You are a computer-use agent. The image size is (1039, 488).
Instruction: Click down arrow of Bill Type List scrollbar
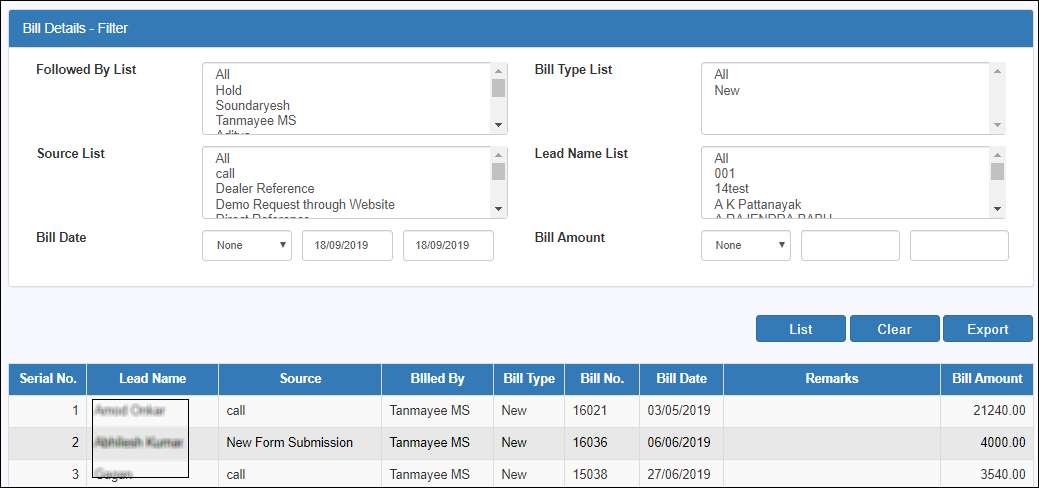click(997, 125)
